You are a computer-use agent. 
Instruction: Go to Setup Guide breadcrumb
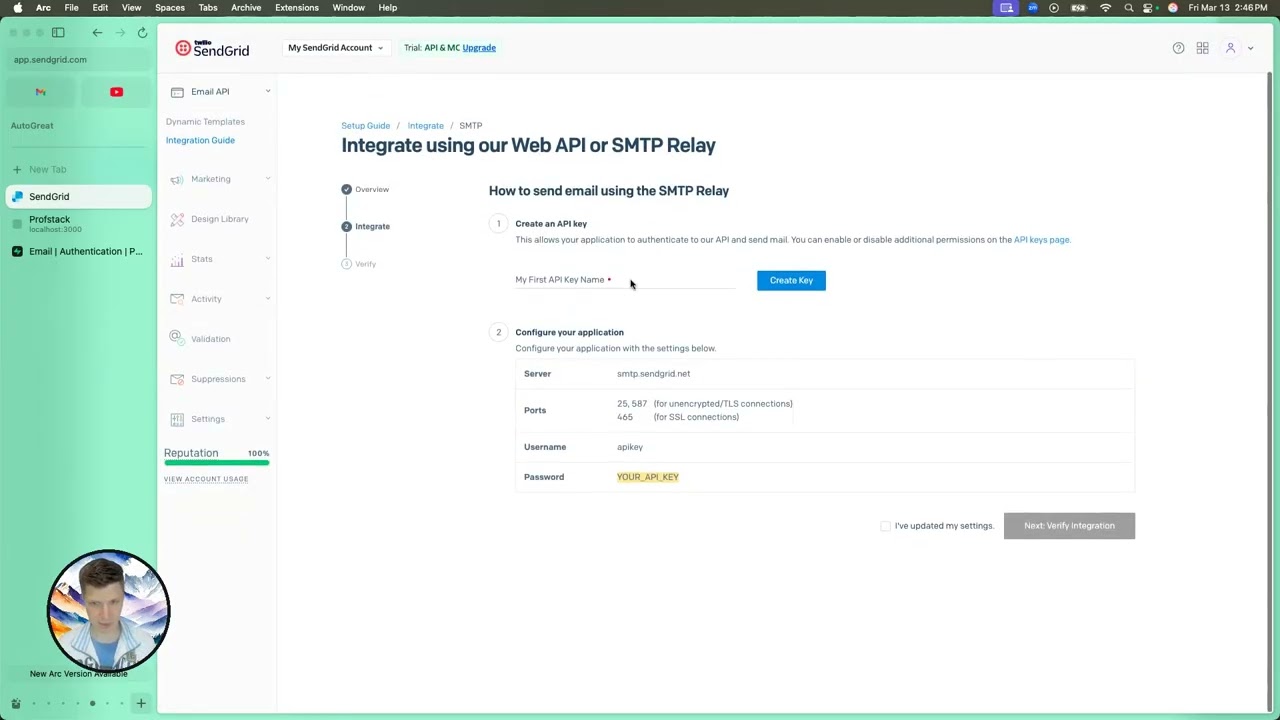366,126
